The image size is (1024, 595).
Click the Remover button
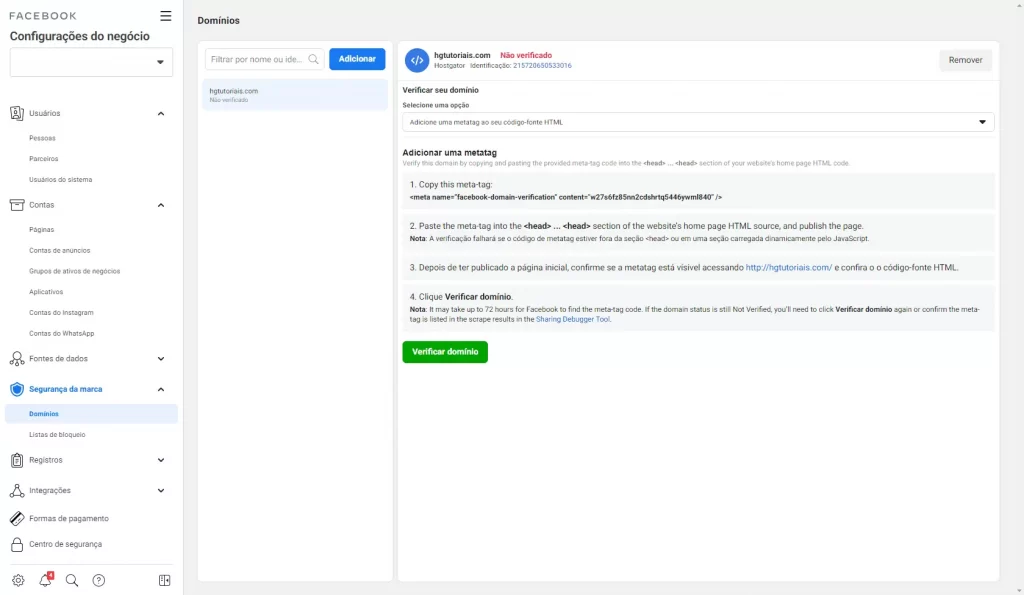click(965, 60)
